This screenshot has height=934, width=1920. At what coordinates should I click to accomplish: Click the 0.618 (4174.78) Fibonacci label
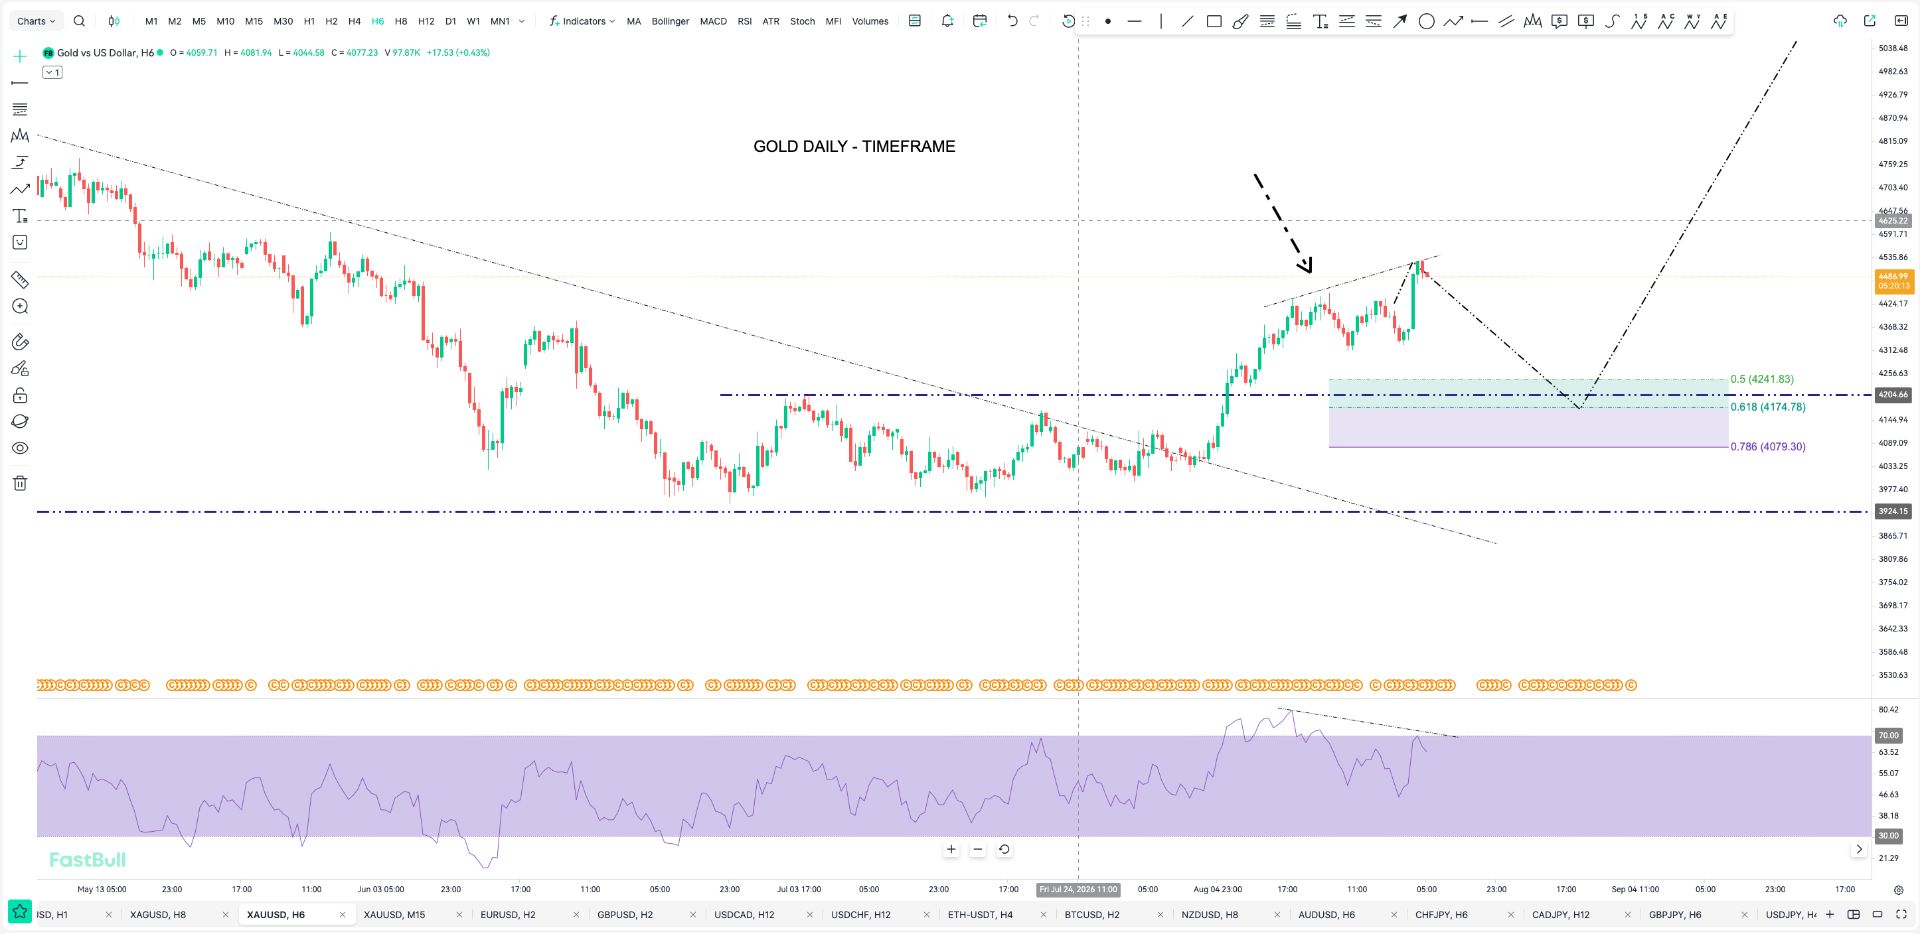1768,407
